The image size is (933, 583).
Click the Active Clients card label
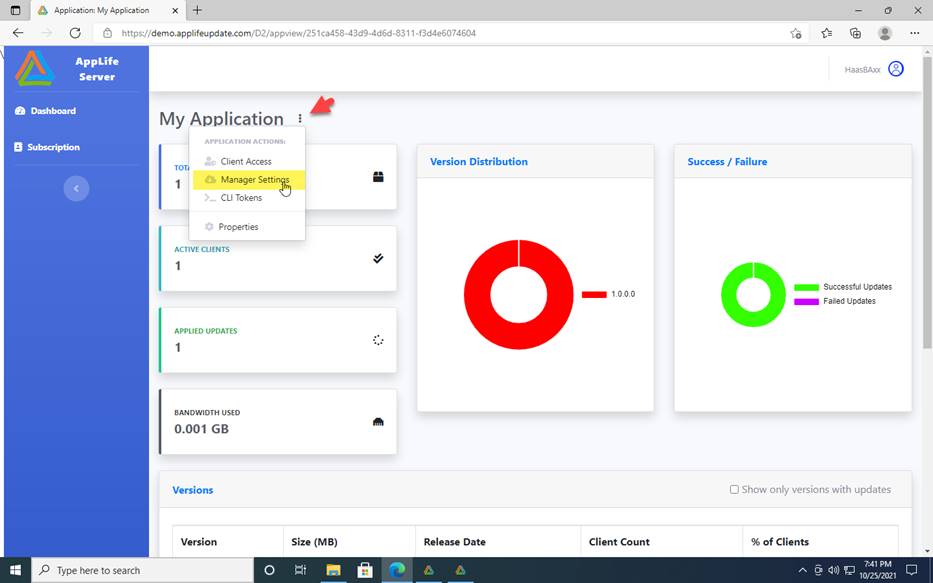(x=202, y=249)
